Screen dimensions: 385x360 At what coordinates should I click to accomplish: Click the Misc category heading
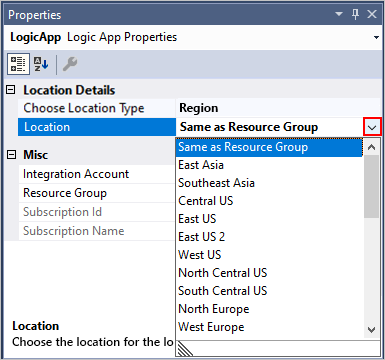point(35,155)
